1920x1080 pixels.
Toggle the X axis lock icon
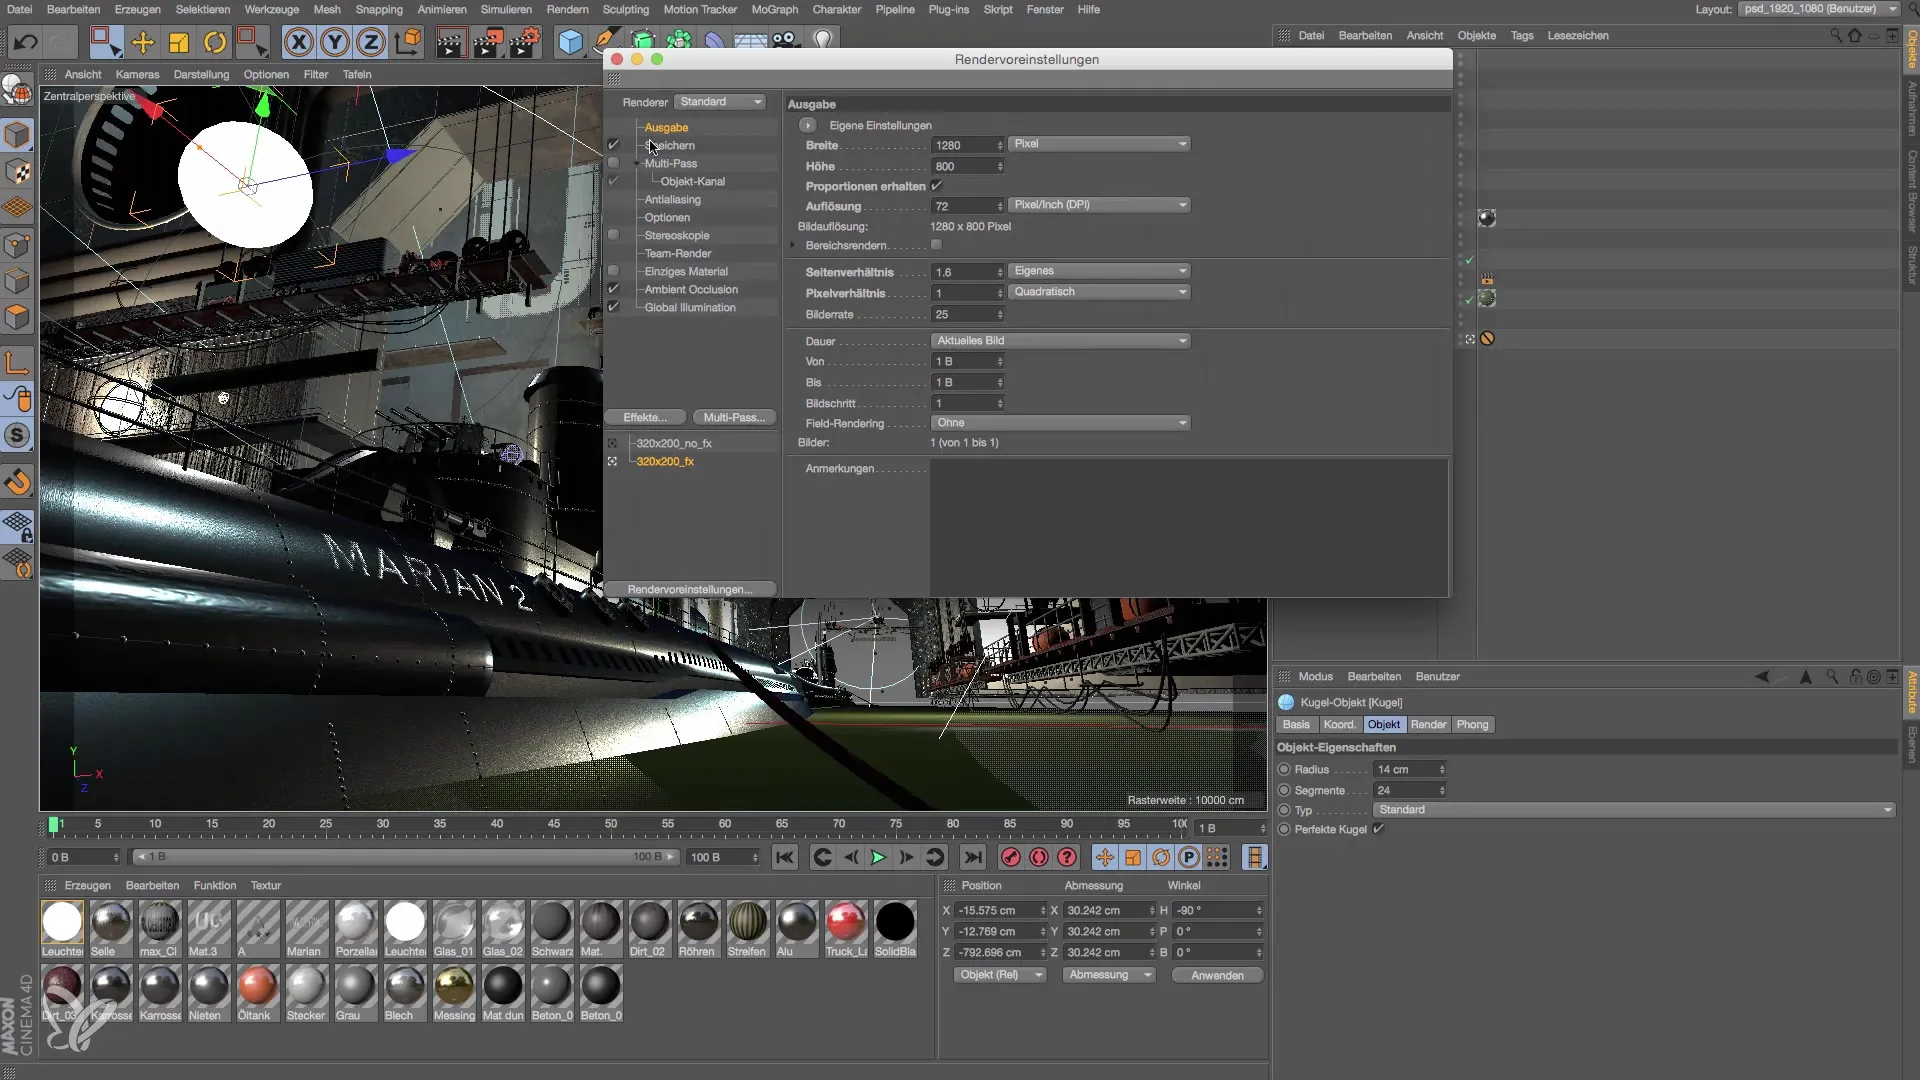pos(299,42)
